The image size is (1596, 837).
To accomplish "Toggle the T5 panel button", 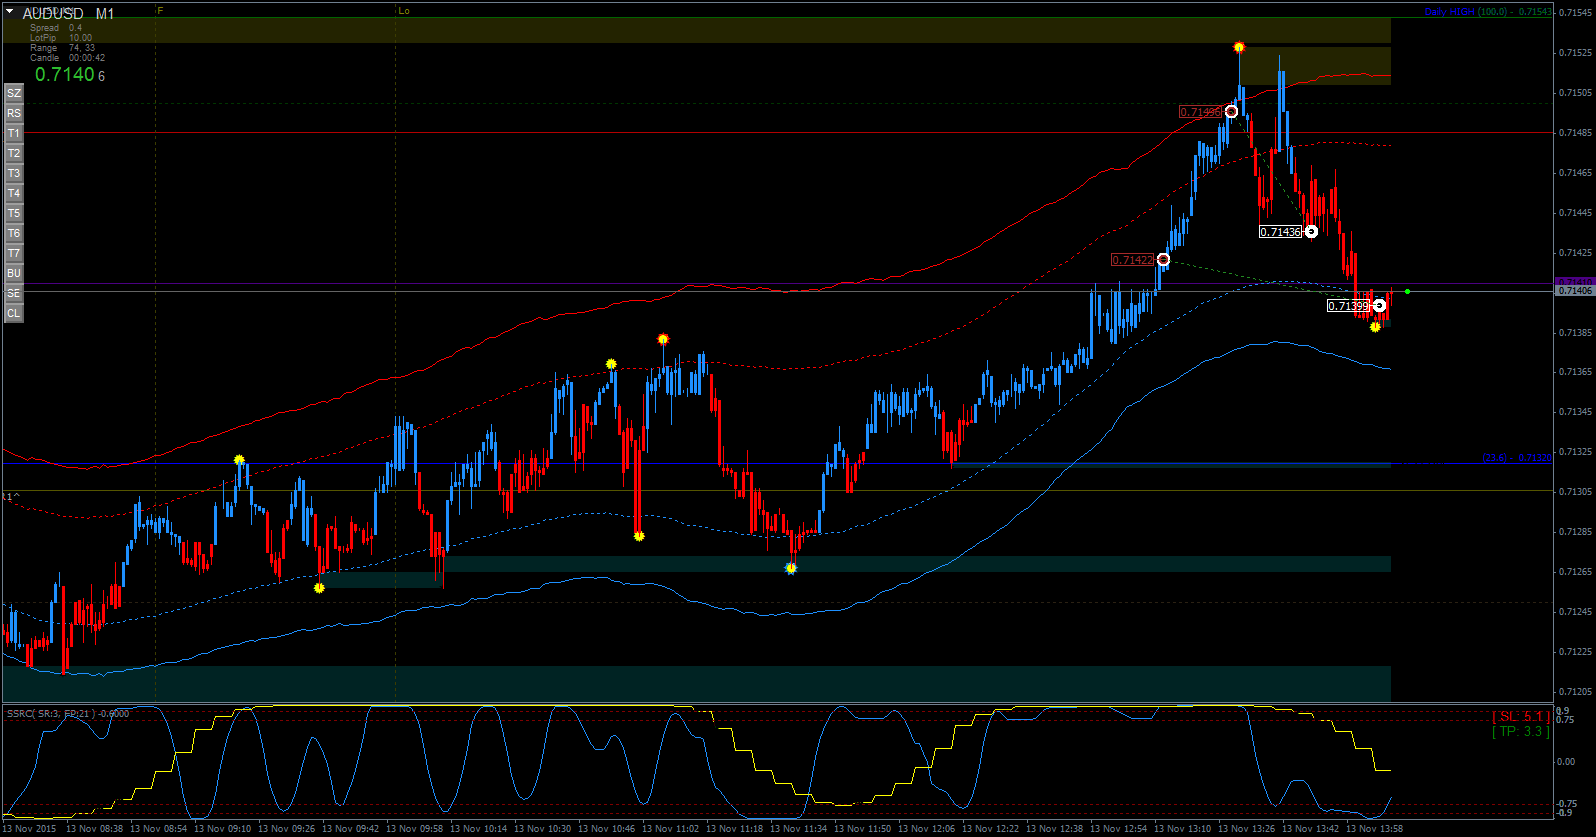I will (14, 213).
